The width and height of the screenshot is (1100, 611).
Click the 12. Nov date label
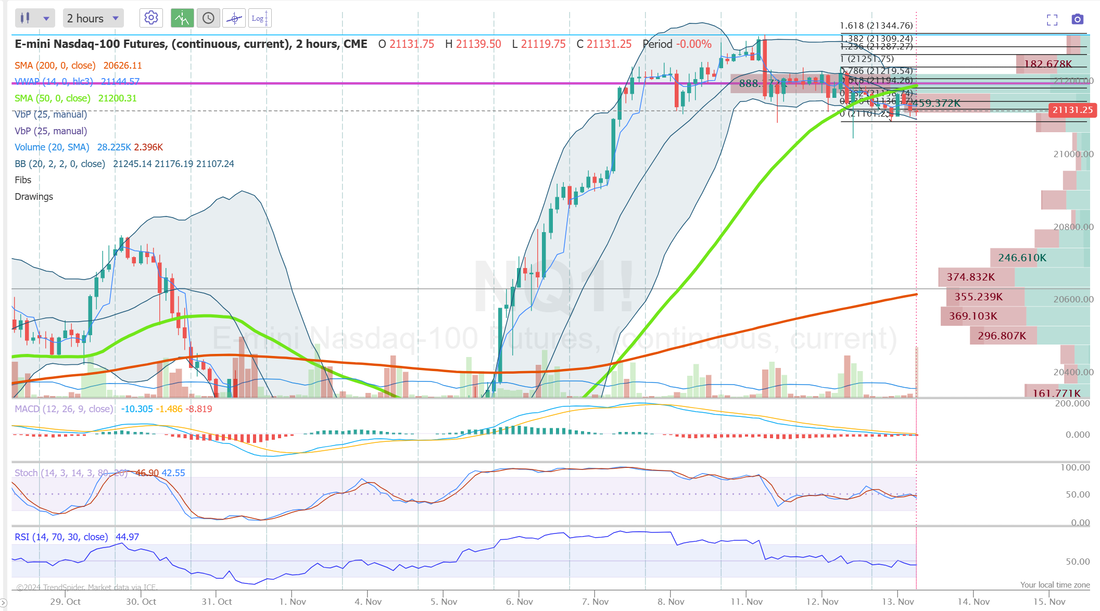click(822, 601)
